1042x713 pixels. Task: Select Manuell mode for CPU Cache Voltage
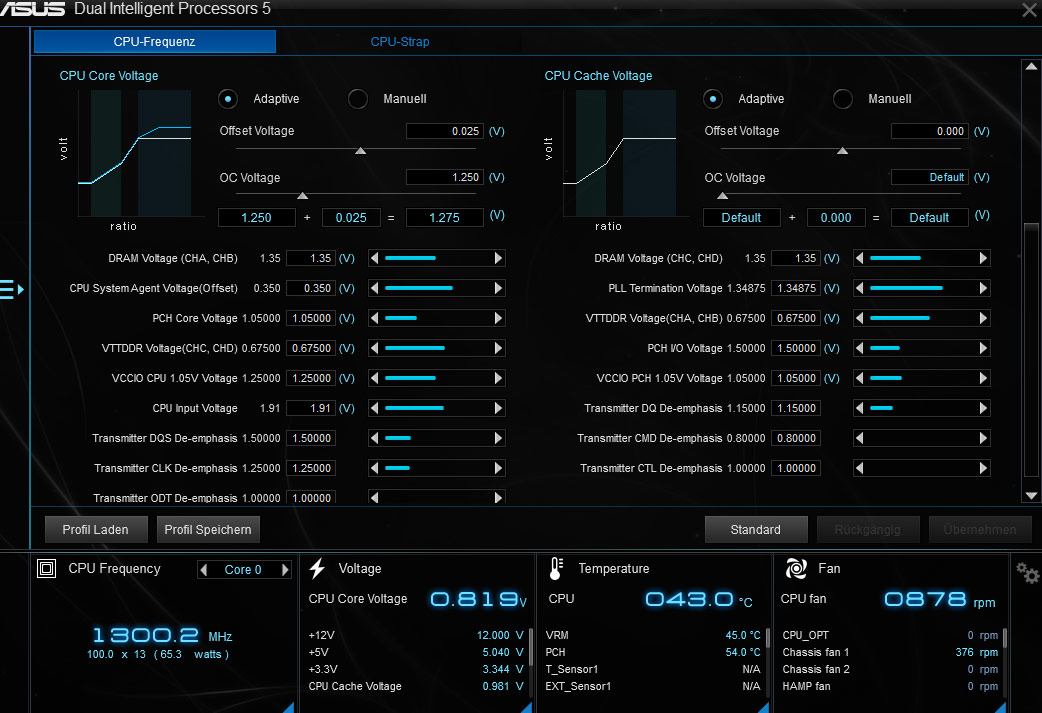[843, 99]
